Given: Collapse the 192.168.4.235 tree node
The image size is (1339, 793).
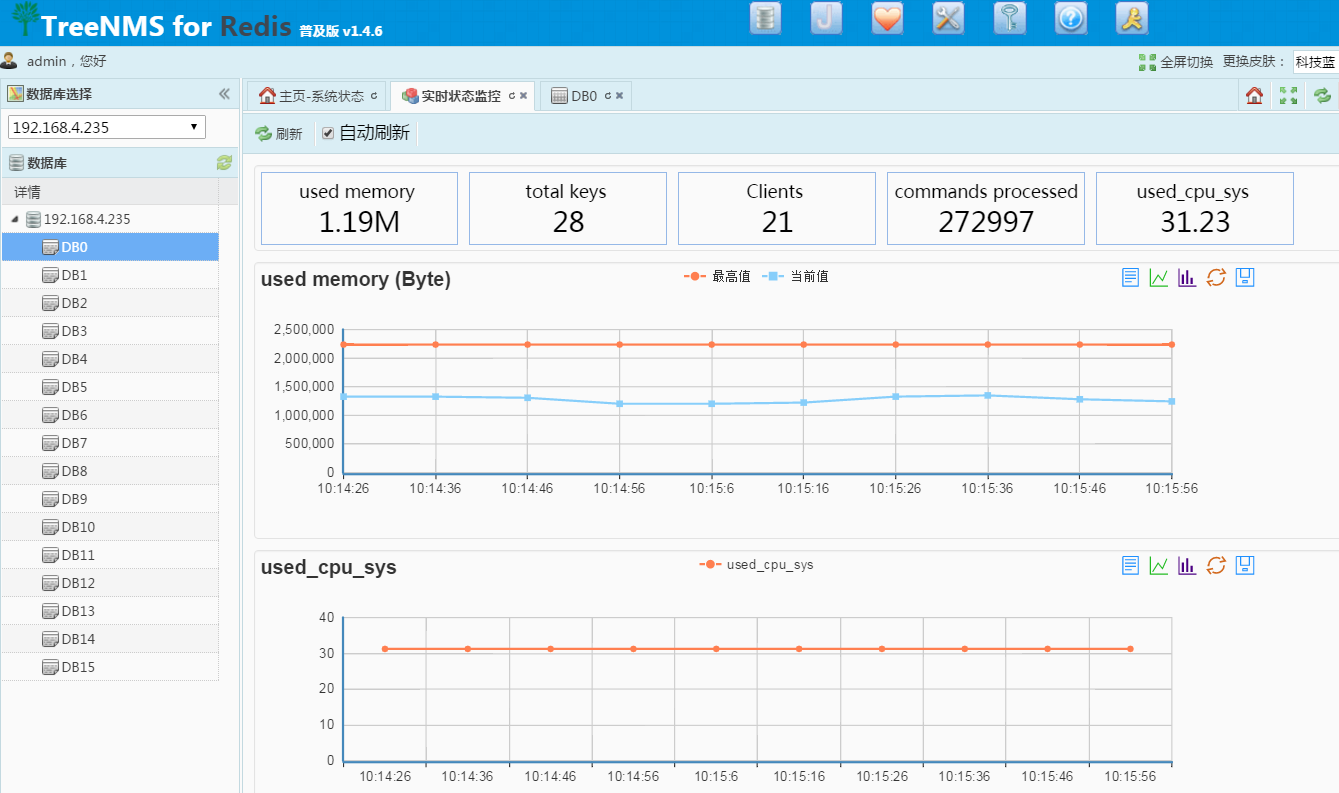Looking at the screenshot, I should [x=15, y=219].
